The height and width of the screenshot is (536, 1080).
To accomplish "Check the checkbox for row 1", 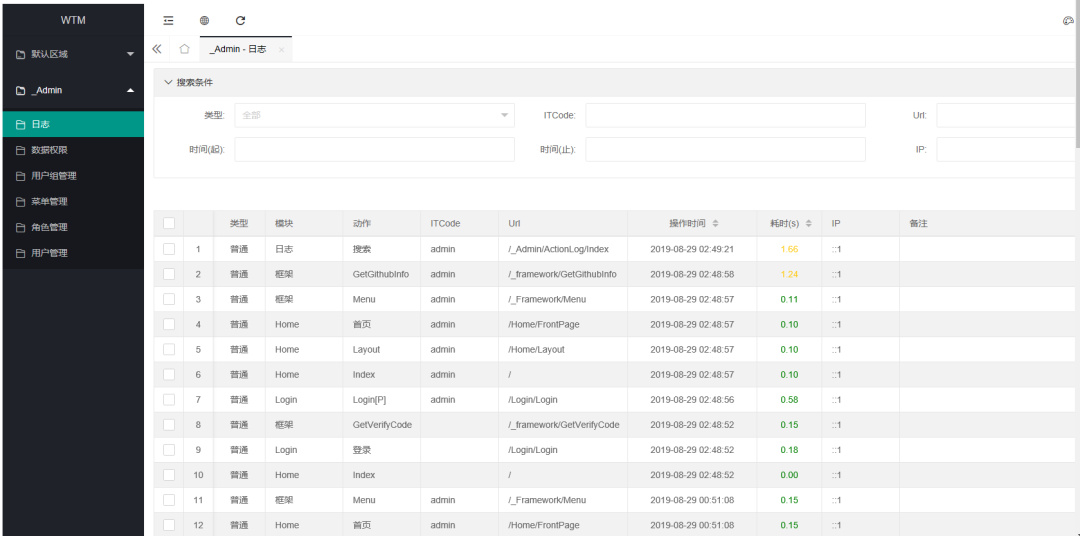I will click(169, 249).
